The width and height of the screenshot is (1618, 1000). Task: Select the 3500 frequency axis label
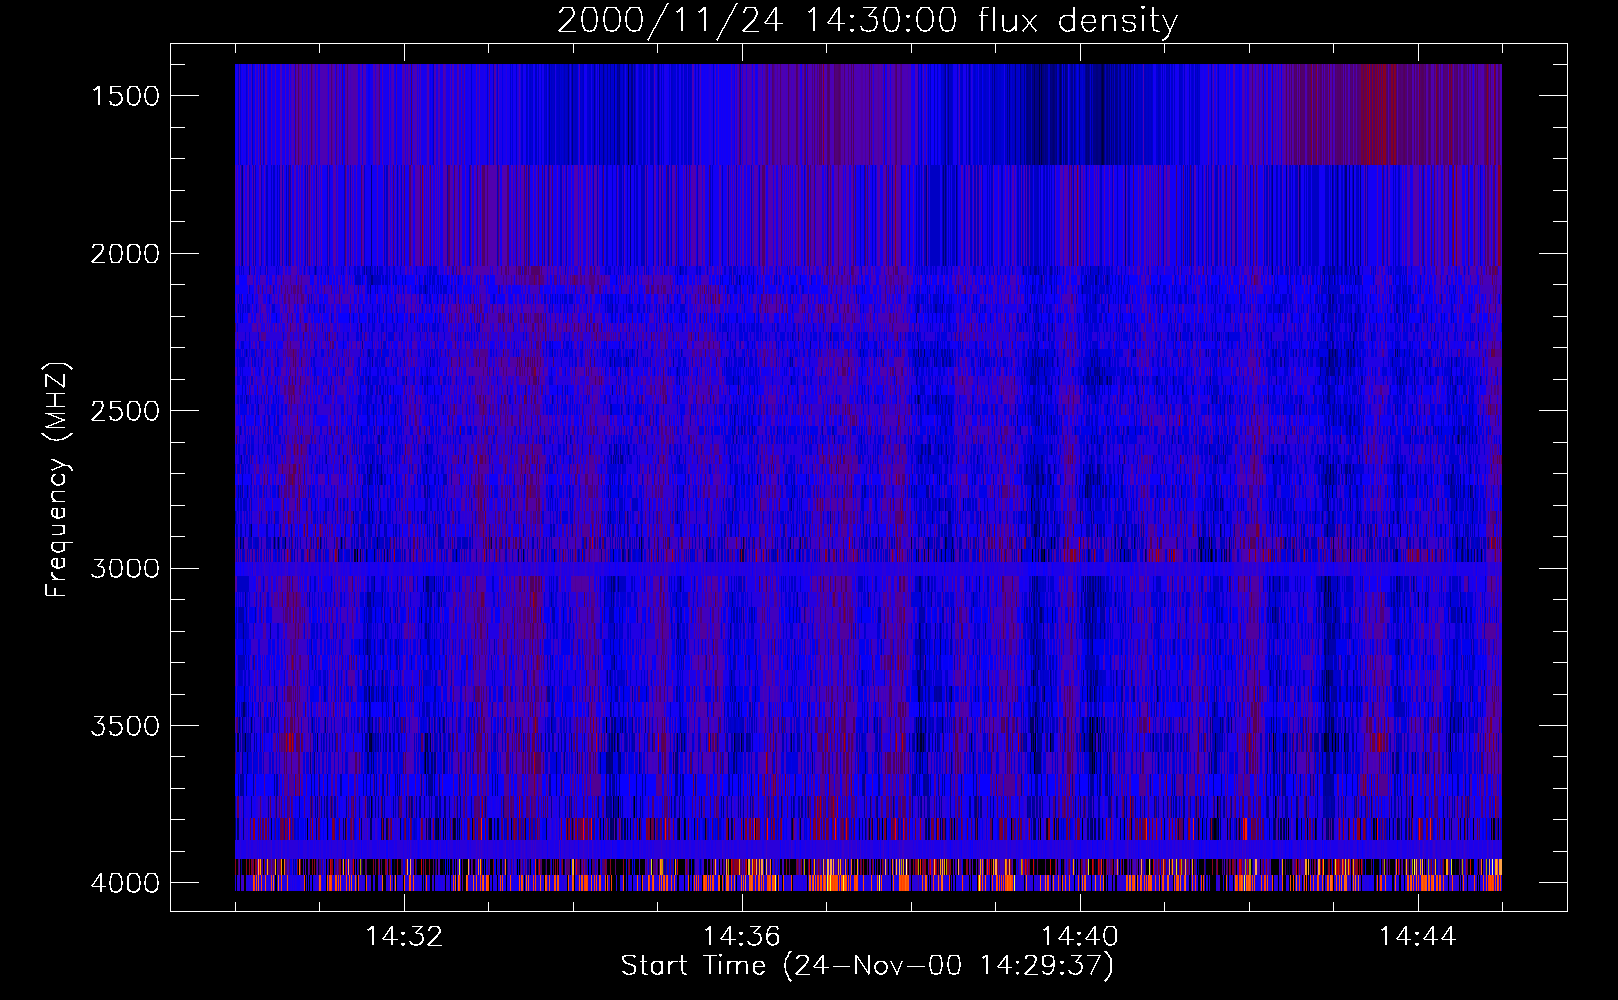click(x=125, y=726)
